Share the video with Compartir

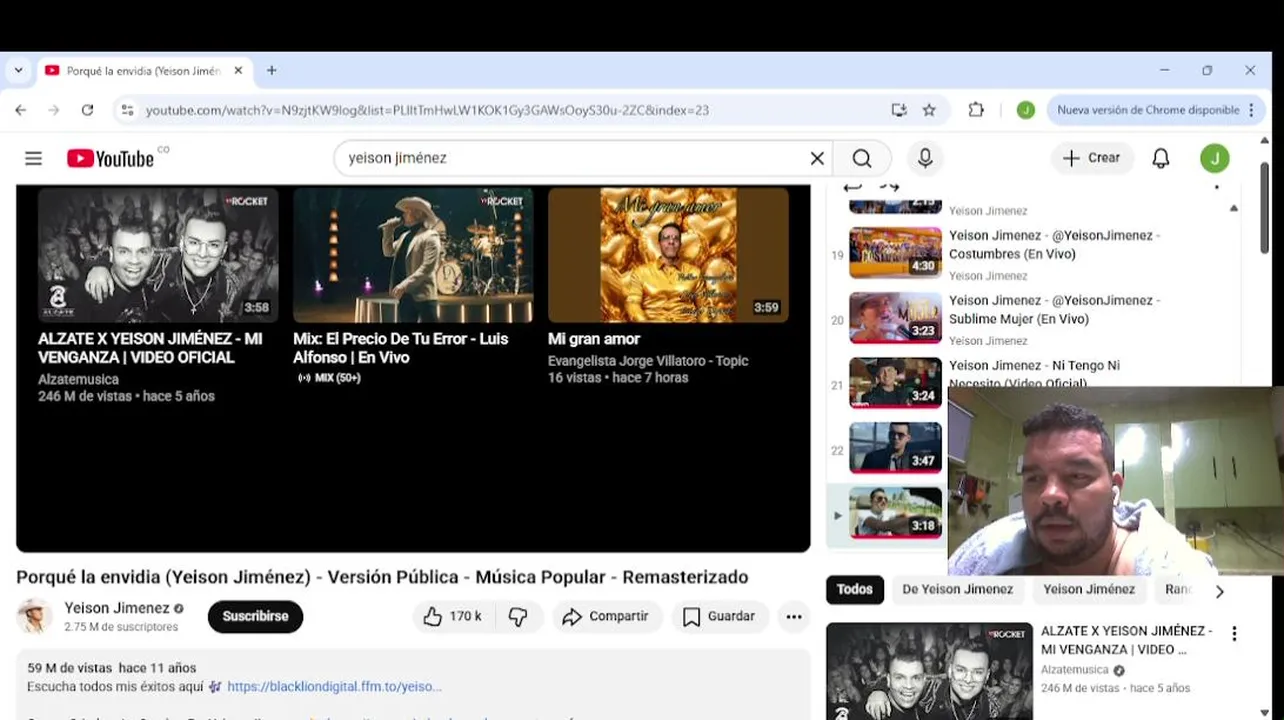tap(605, 616)
